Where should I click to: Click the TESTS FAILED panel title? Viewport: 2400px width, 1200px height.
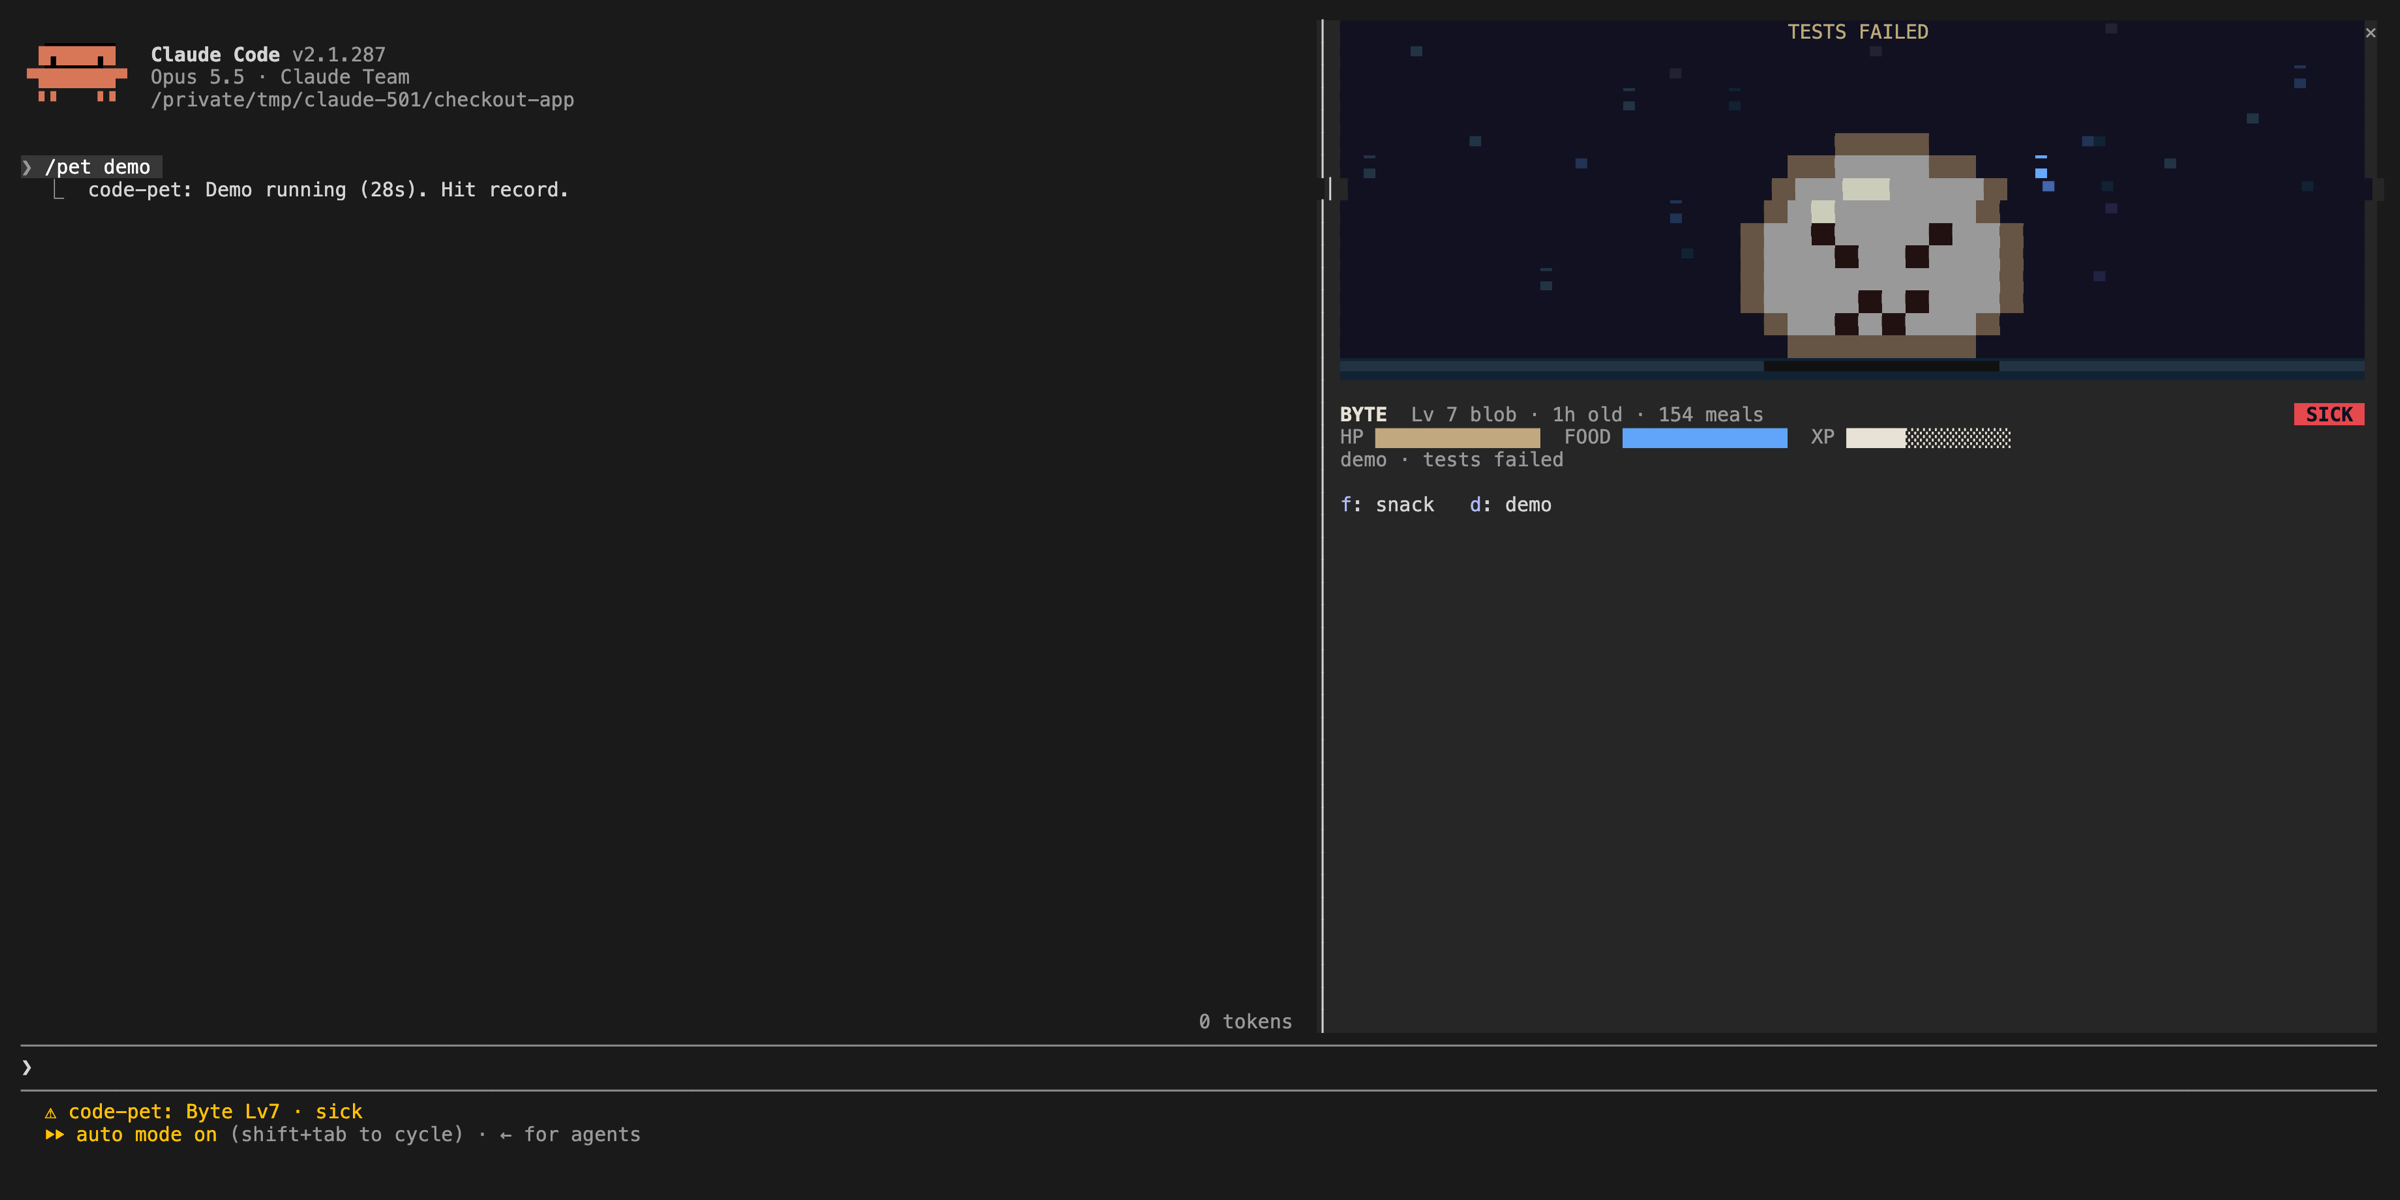click(1857, 32)
